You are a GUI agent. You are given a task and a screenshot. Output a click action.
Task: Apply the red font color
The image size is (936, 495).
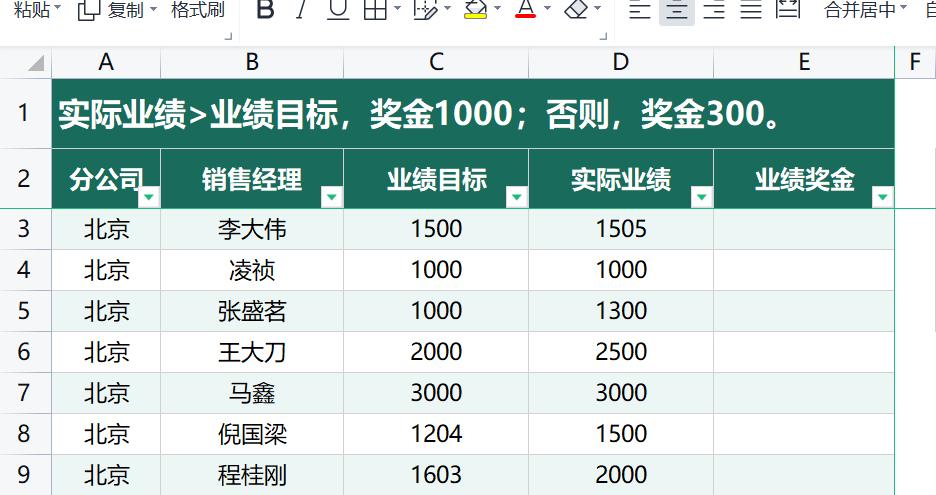click(525, 9)
